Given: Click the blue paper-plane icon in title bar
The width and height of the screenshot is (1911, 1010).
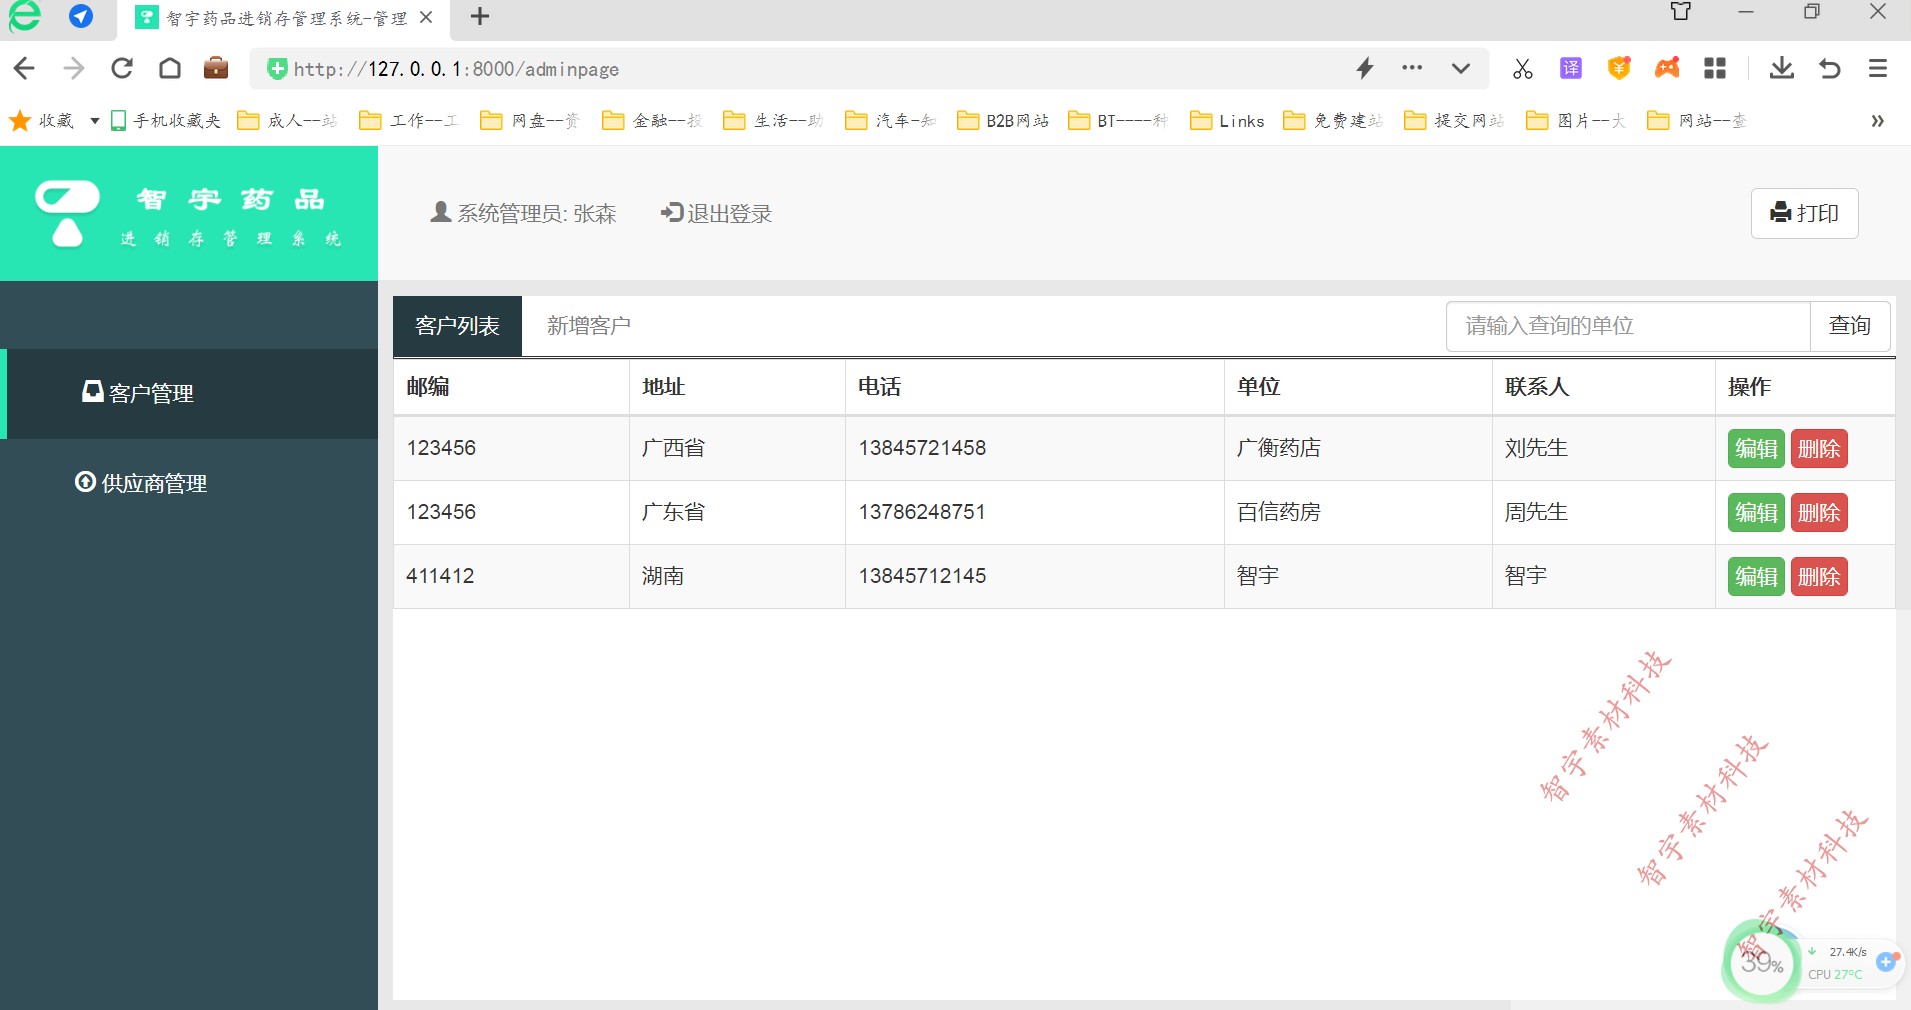Looking at the screenshot, I should (x=81, y=16).
